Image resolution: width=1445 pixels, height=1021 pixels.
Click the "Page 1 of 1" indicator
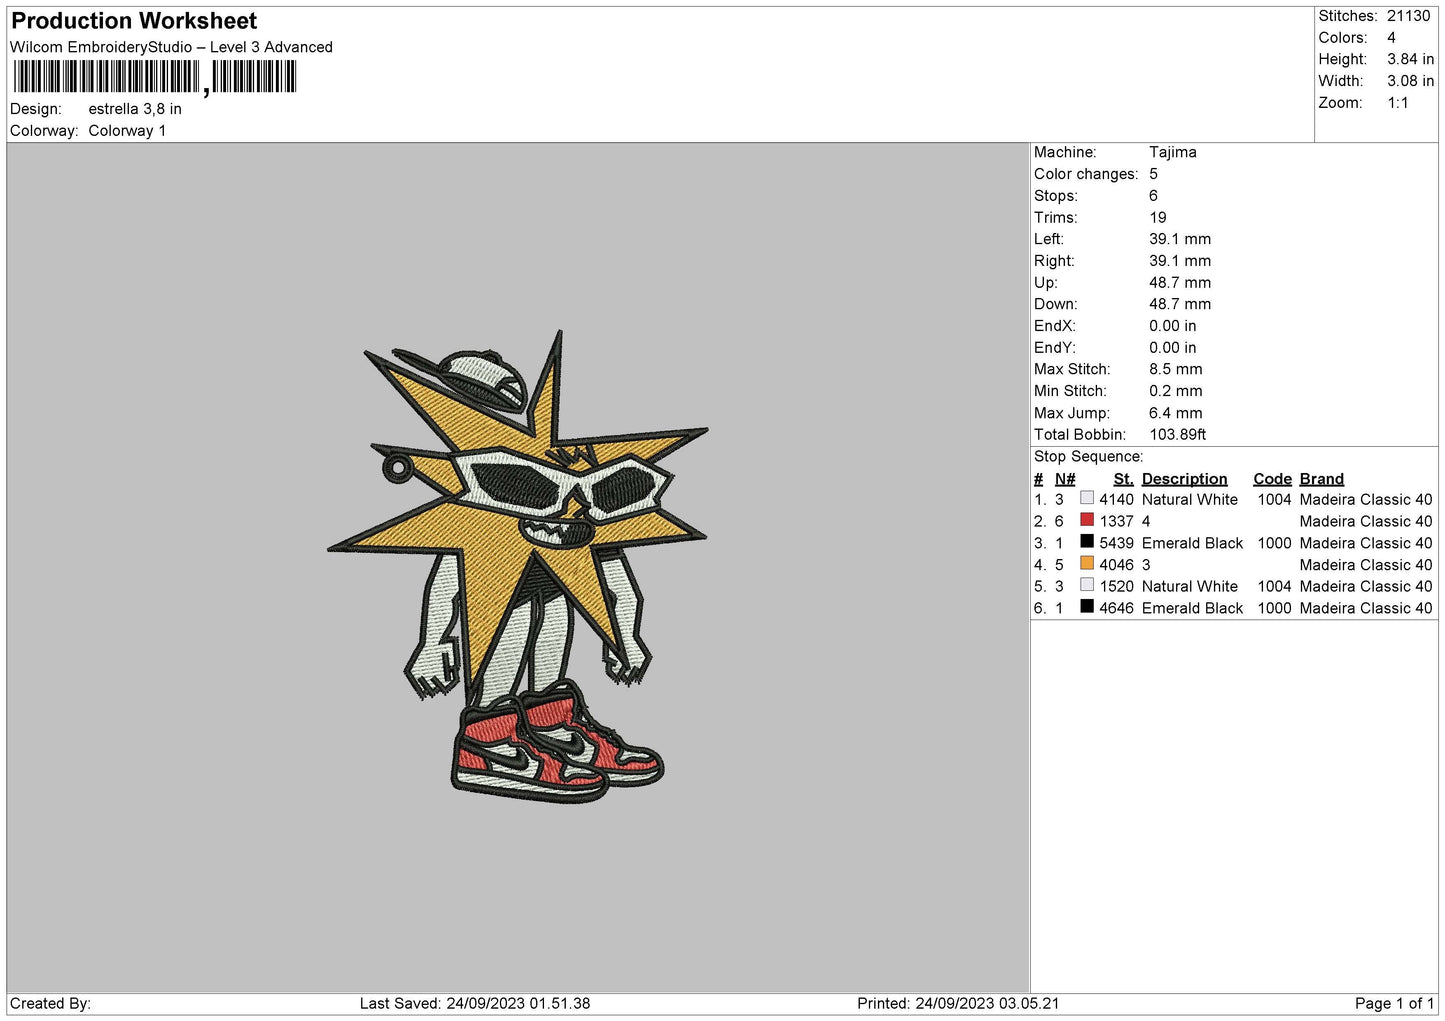point(1394,1004)
